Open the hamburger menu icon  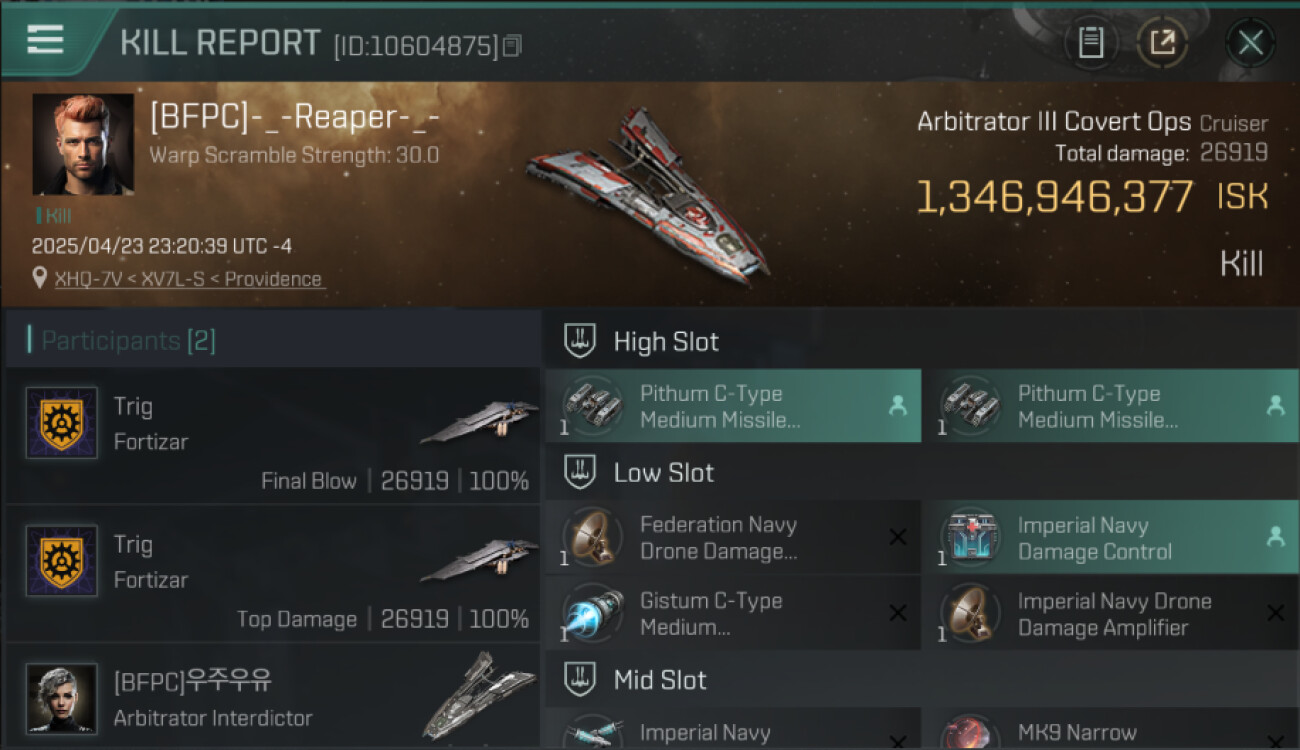click(x=45, y=40)
